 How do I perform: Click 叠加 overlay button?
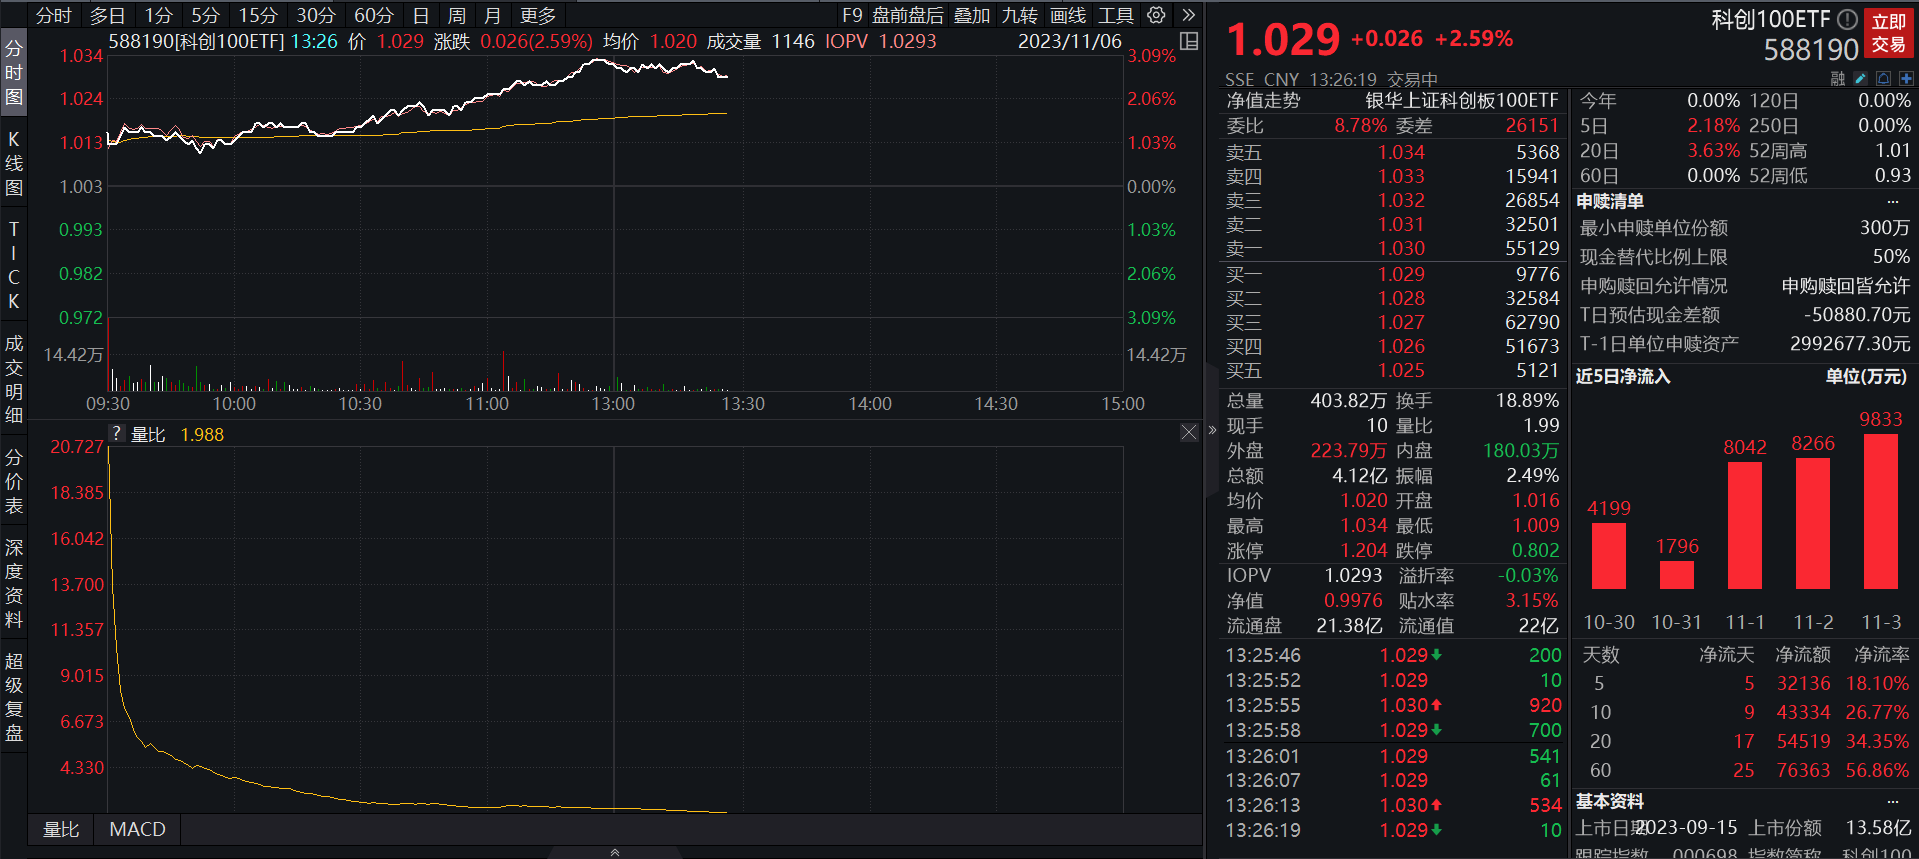[972, 15]
